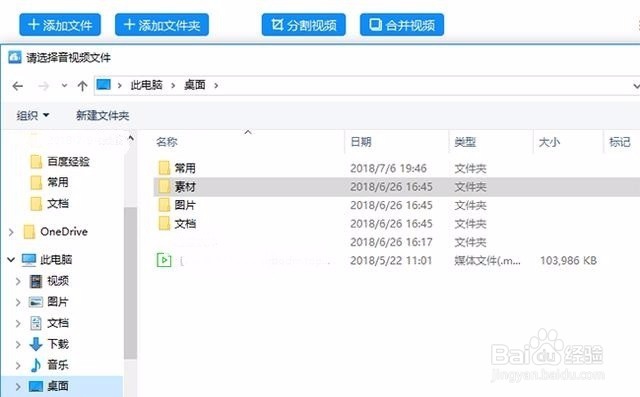Select the 图片 library icon in sidebar
Viewport: 640px width, 397px height.
36,302
